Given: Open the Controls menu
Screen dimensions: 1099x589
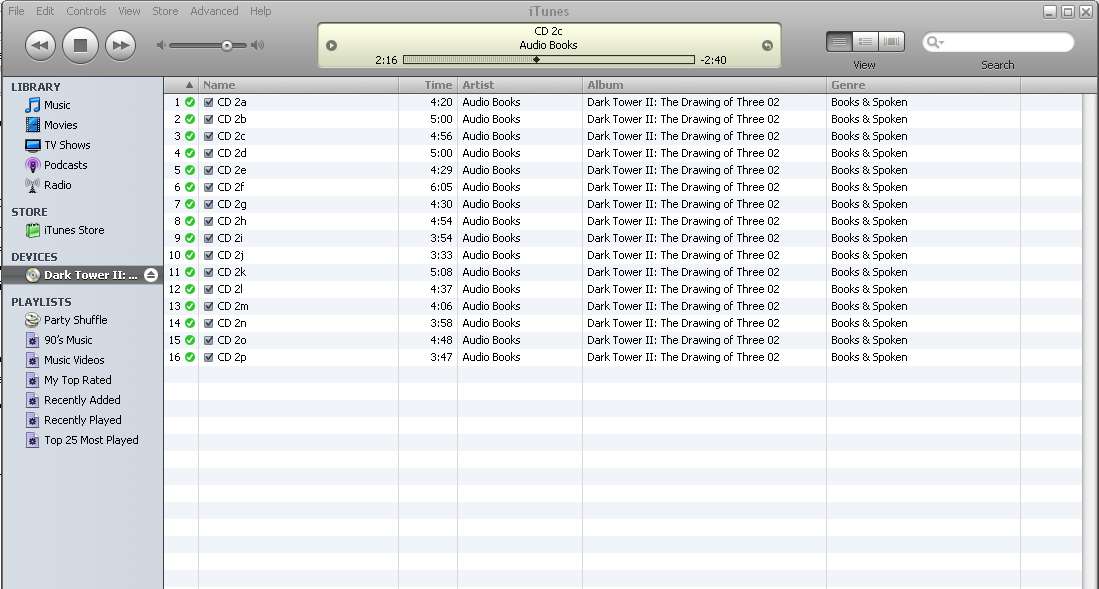Looking at the screenshot, I should [86, 11].
